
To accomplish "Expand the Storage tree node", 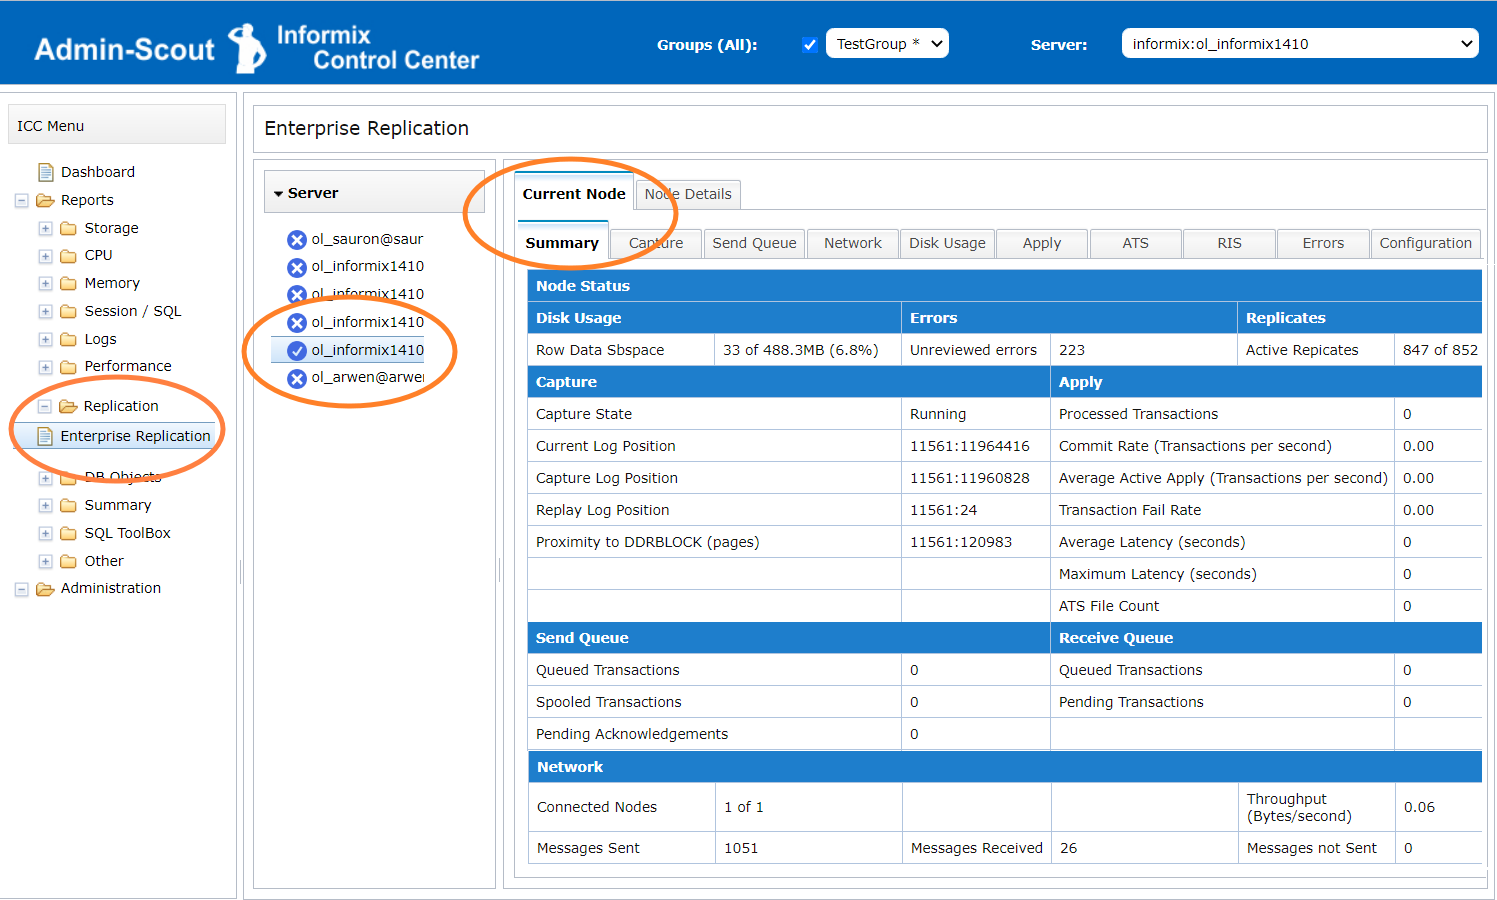I will tap(45, 228).
